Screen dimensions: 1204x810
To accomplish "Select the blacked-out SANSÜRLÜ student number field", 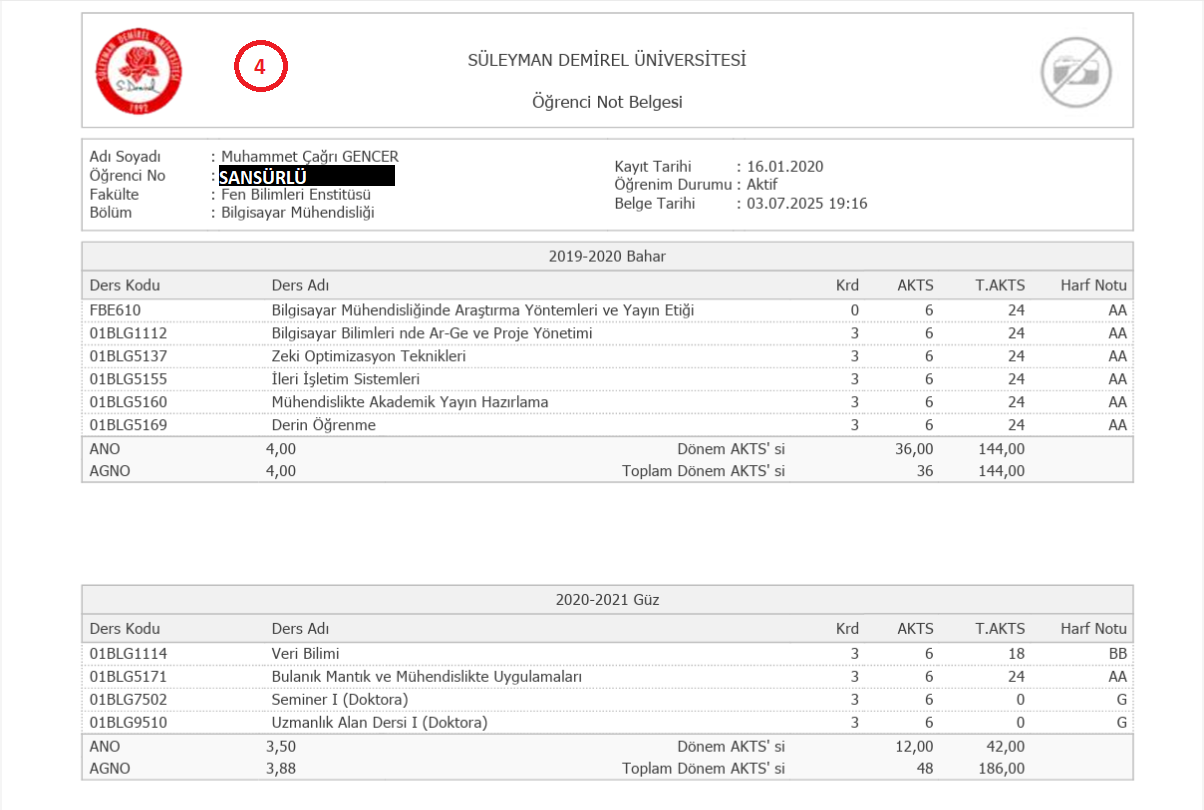I will point(307,177).
